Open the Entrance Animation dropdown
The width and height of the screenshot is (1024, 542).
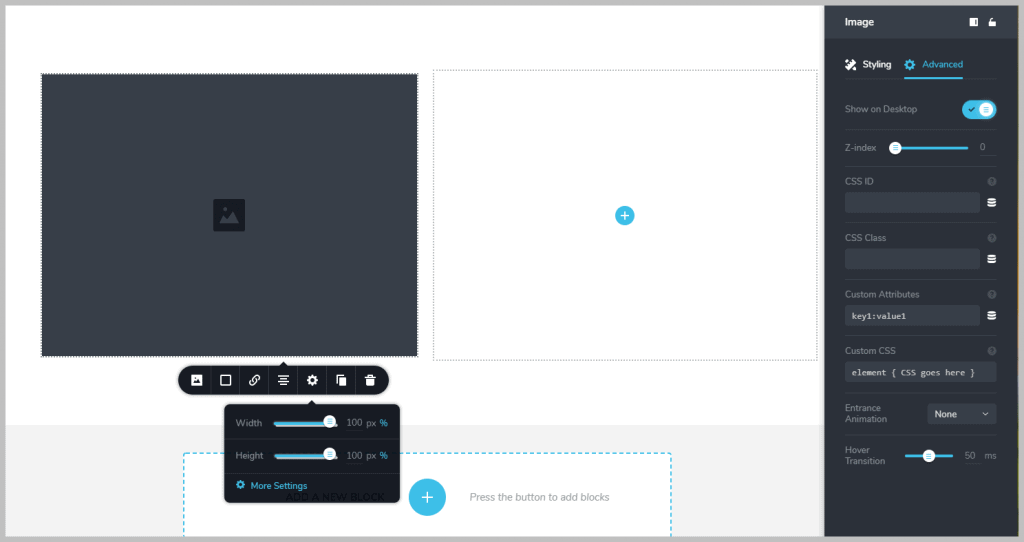point(961,414)
